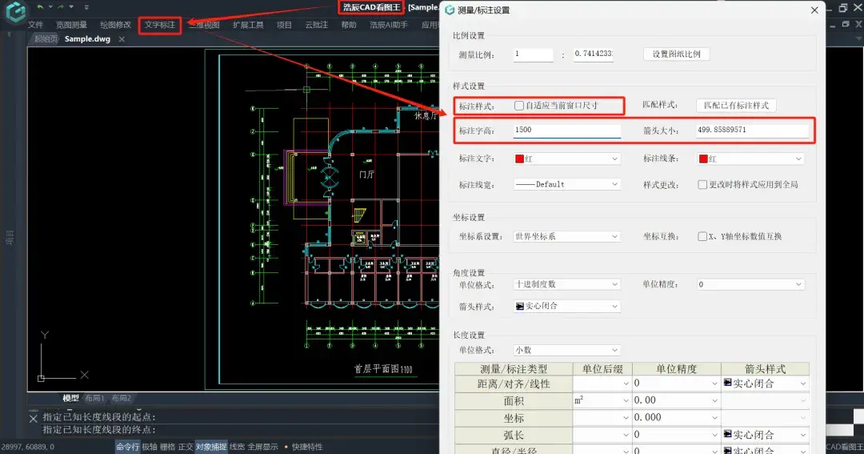Open 距离/对齐/线性 row precision dropdown

click(x=676, y=383)
